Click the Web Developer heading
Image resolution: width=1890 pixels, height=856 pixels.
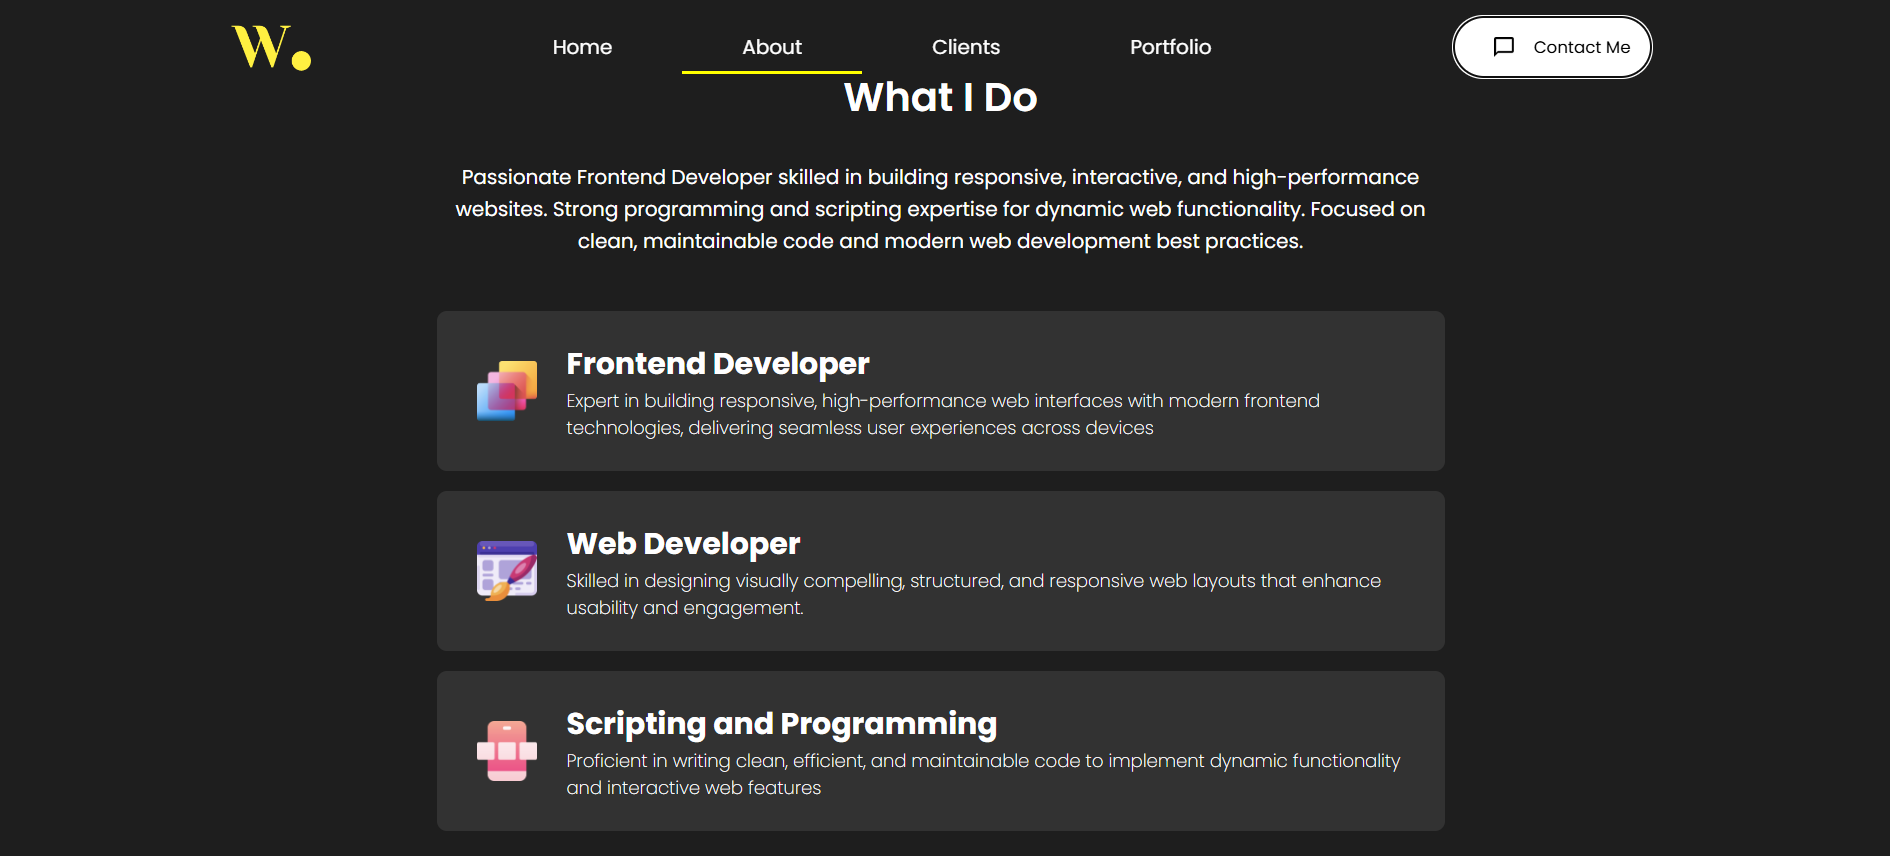click(683, 544)
